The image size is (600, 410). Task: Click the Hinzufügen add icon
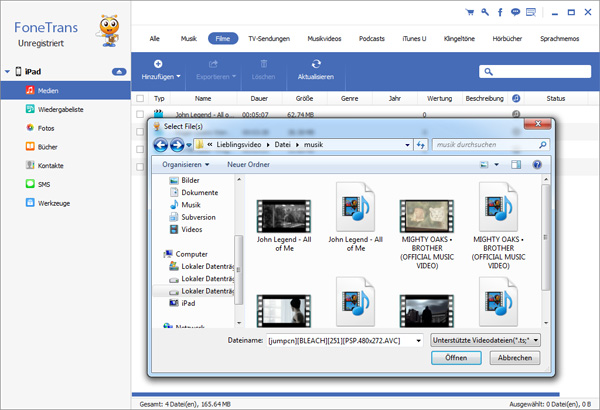coord(158,63)
